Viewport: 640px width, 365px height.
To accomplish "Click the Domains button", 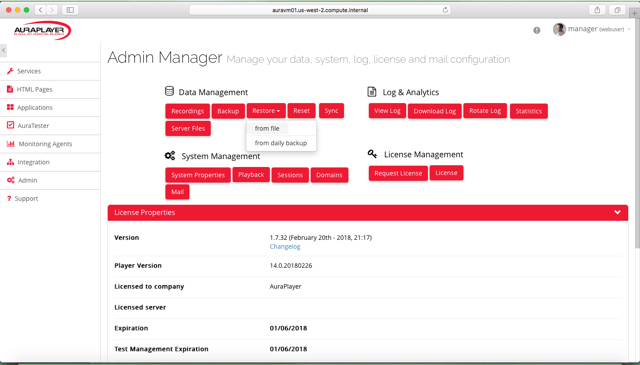I will tap(329, 175).
